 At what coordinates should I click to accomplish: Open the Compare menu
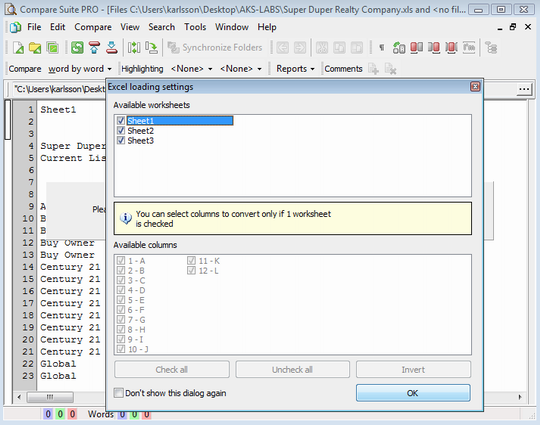coord(93,27)
